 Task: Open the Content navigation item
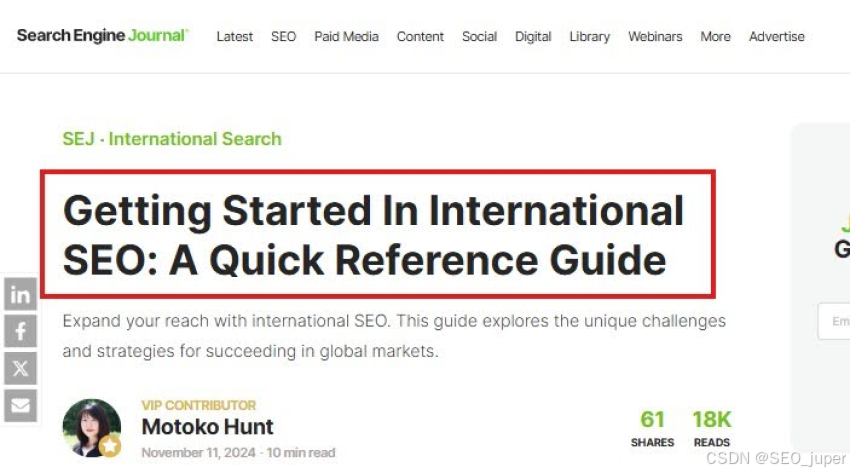pyautogui.click(x=420, y=37)
